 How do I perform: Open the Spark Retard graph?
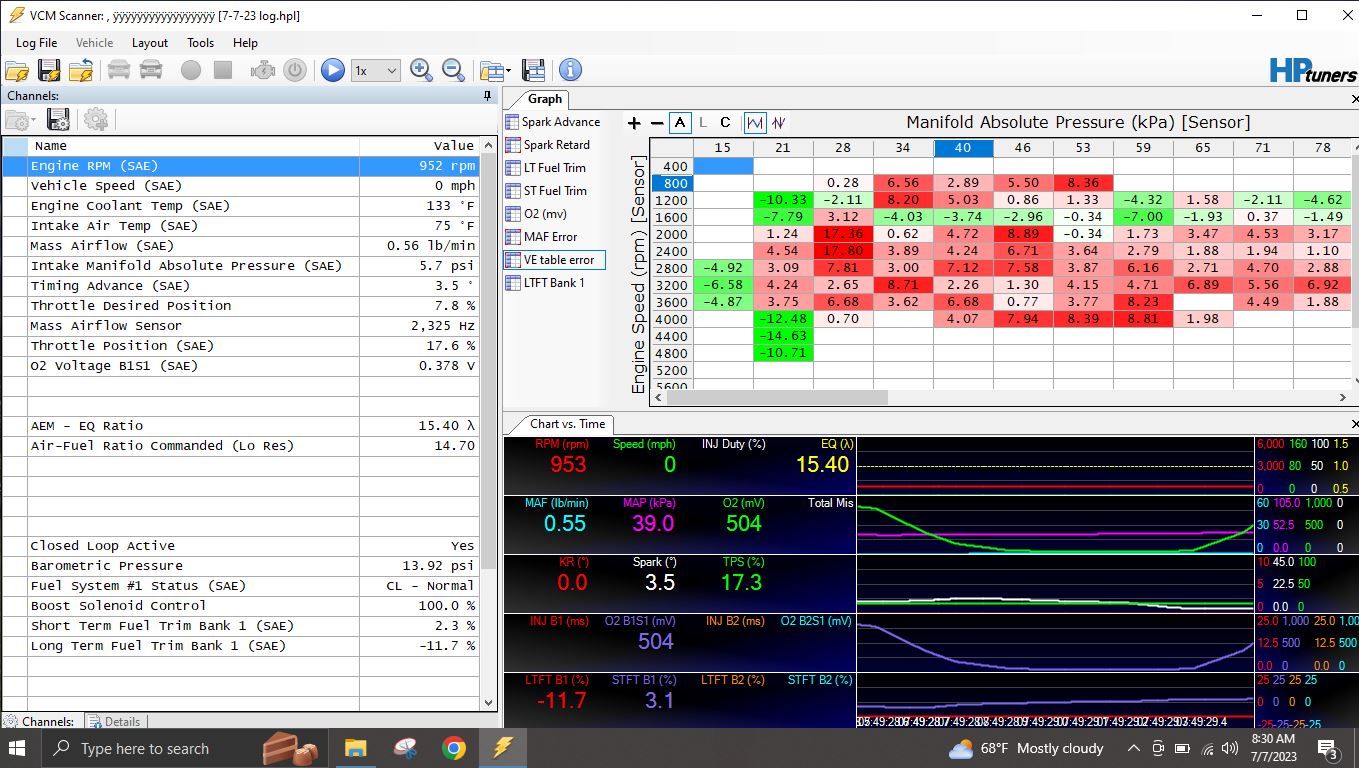(x=548, y=145)
